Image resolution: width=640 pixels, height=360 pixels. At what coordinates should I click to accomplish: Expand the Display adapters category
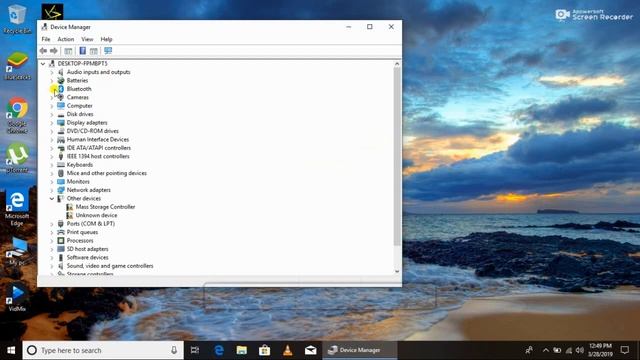(x=52, y=123)
